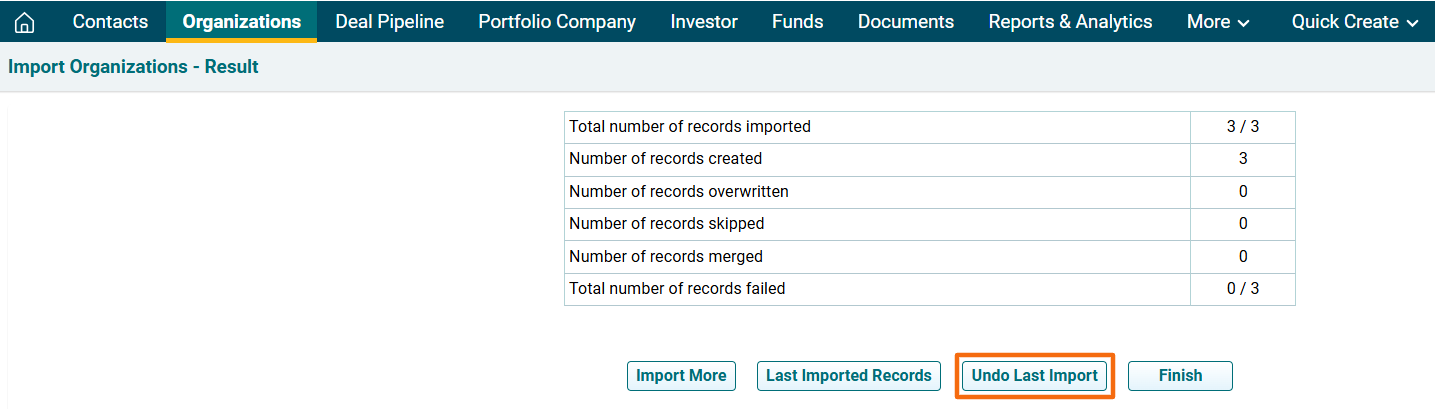Open the Quick Create dropdown

pyautogui.click(x=1355, y=22)
